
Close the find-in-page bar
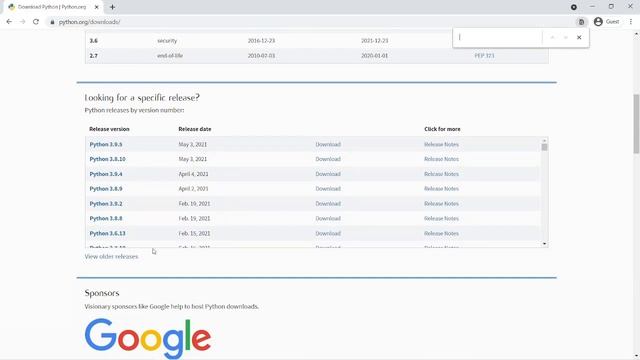pyautogui.click(x=579, y=37)
